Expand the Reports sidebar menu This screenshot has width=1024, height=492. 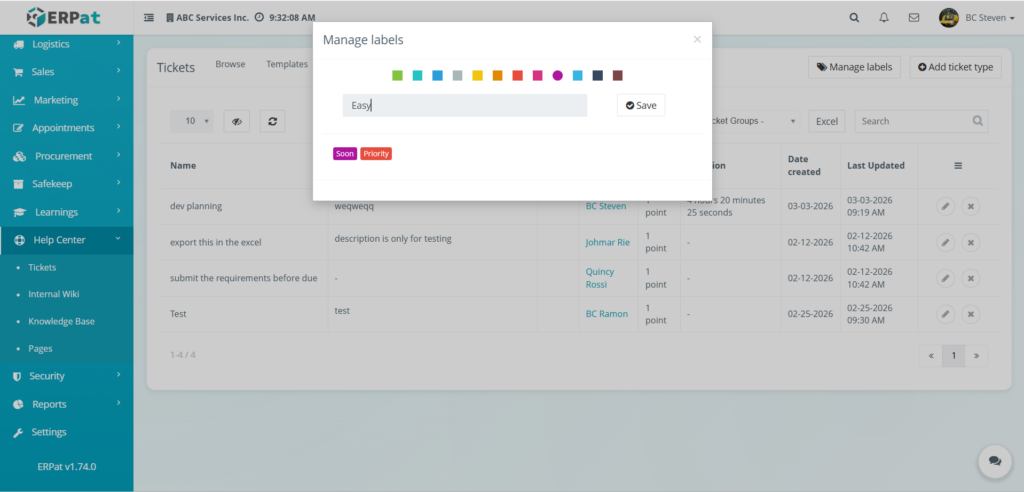(67, 404)
